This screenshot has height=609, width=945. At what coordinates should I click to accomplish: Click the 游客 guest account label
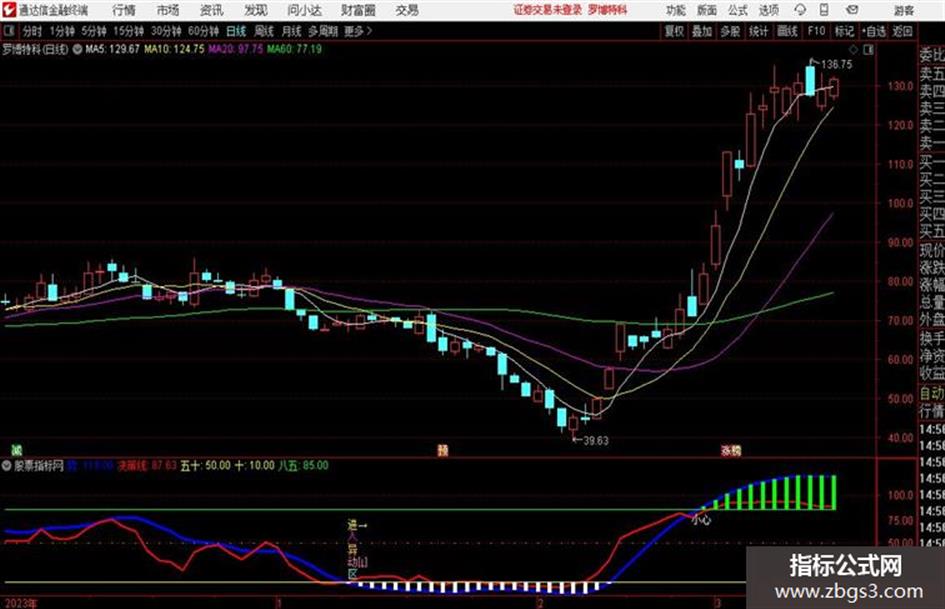coord(903,10)
